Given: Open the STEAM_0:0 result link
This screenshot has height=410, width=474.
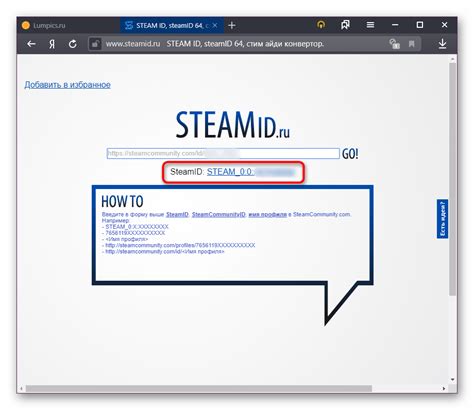Looking at the screenshot, I should pos(251,172).
